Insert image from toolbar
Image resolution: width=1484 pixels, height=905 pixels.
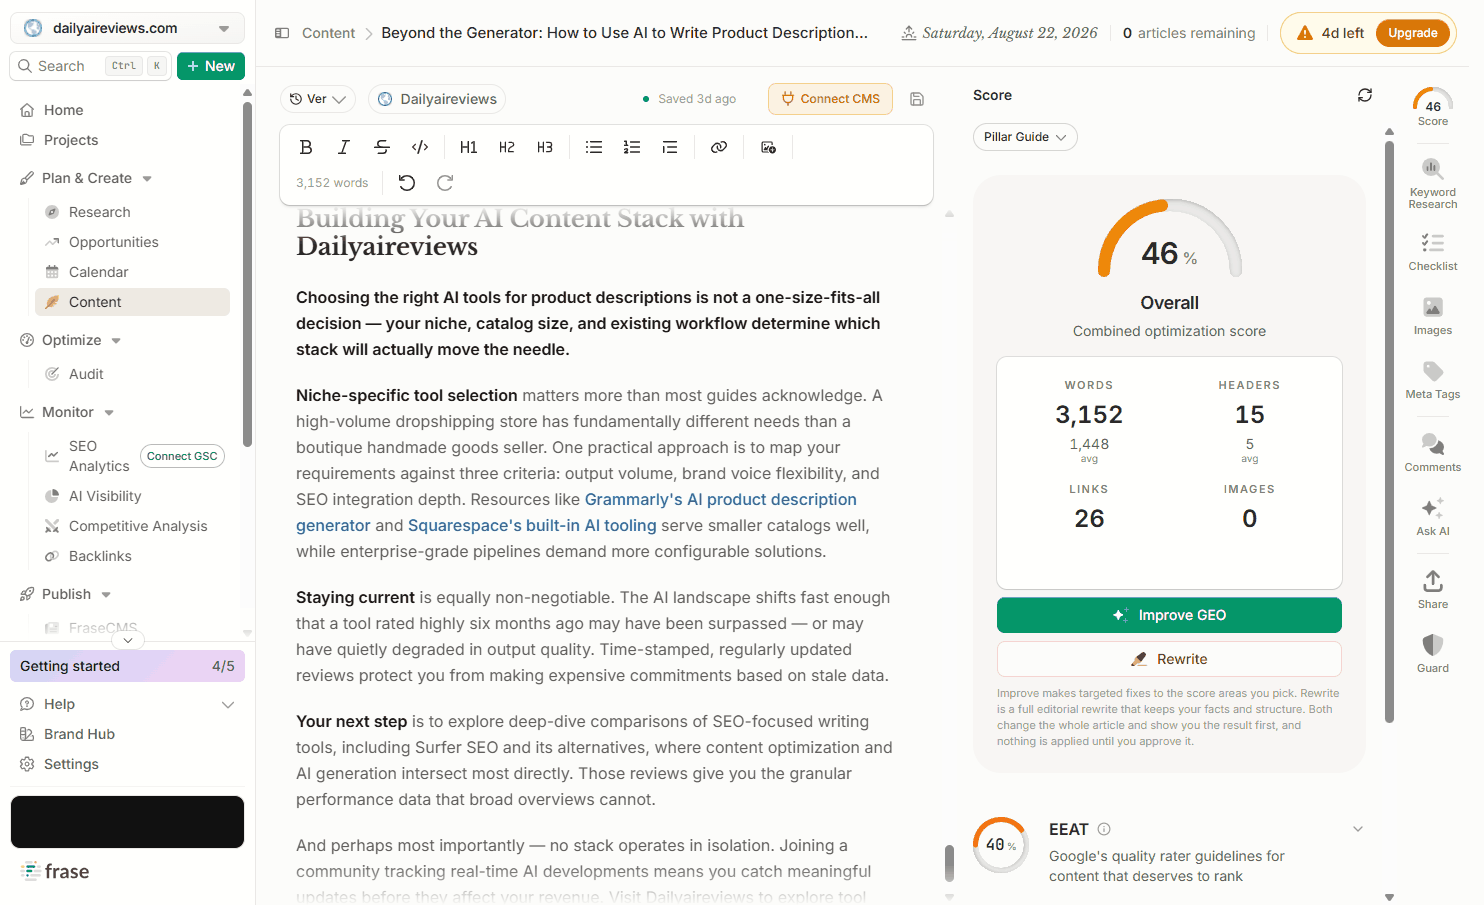(768, 147)
